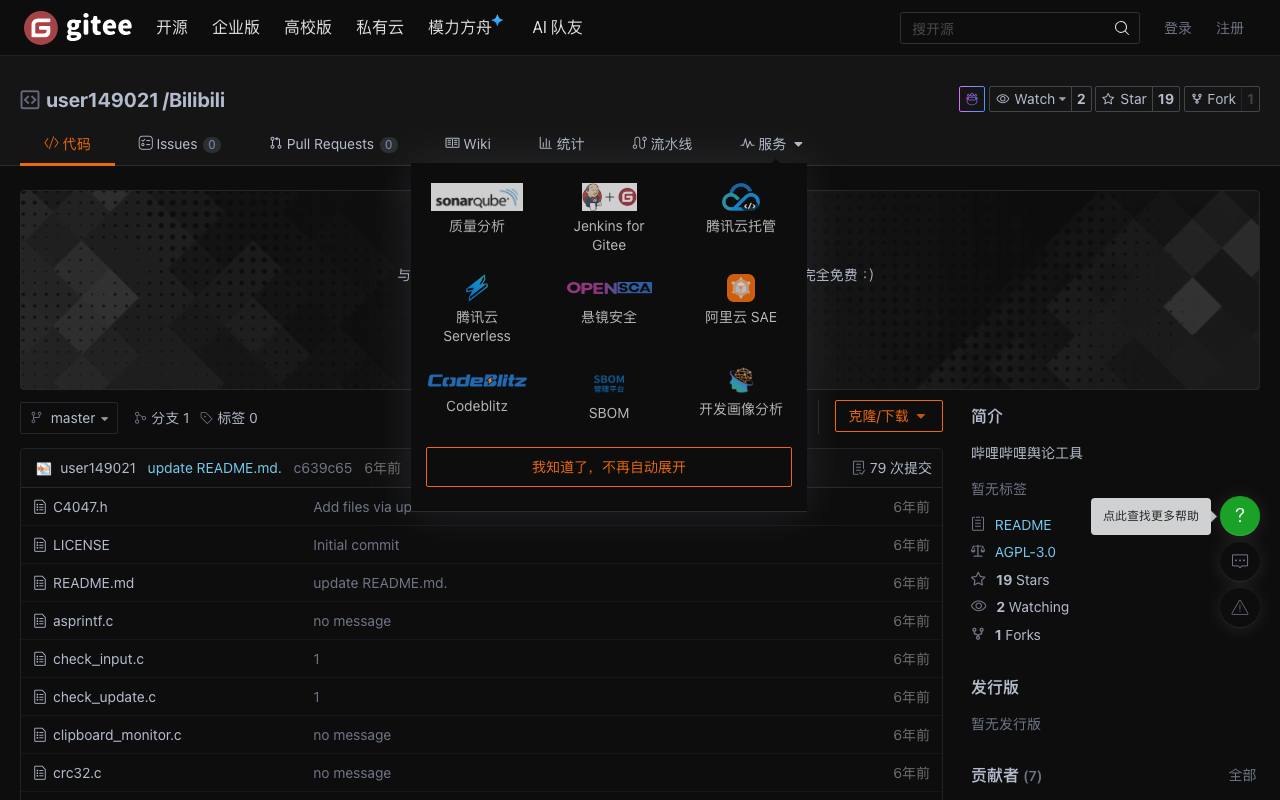Click AI 队友 in the top navigation
The image size is (1280, 800).
click(557, 28)
